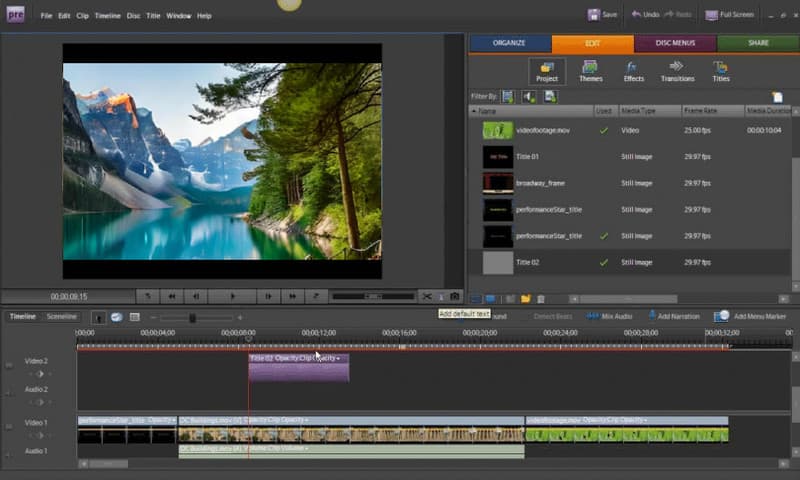This screenshot has width=800, height=480.
Task: Open the Timeline menu
Action: (107, 16)
